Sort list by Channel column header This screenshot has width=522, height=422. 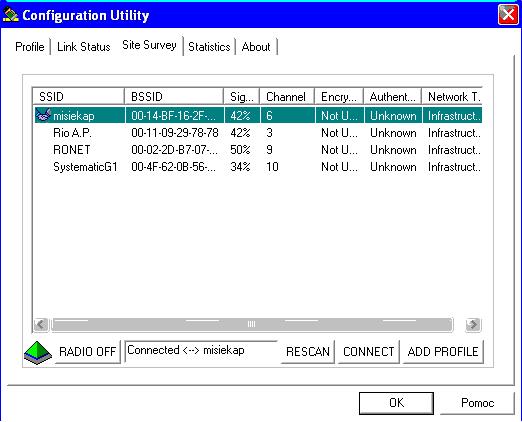[287, 97]
